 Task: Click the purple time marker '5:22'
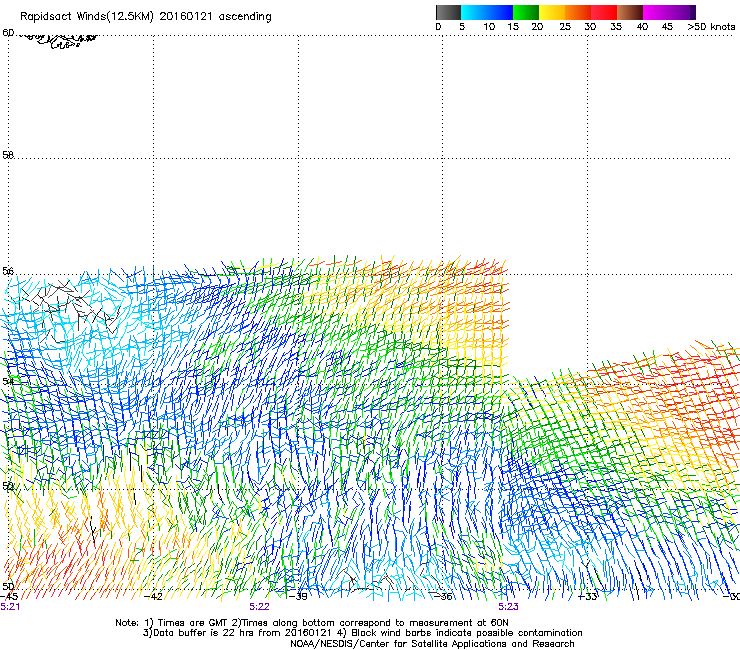pos(260,607)
